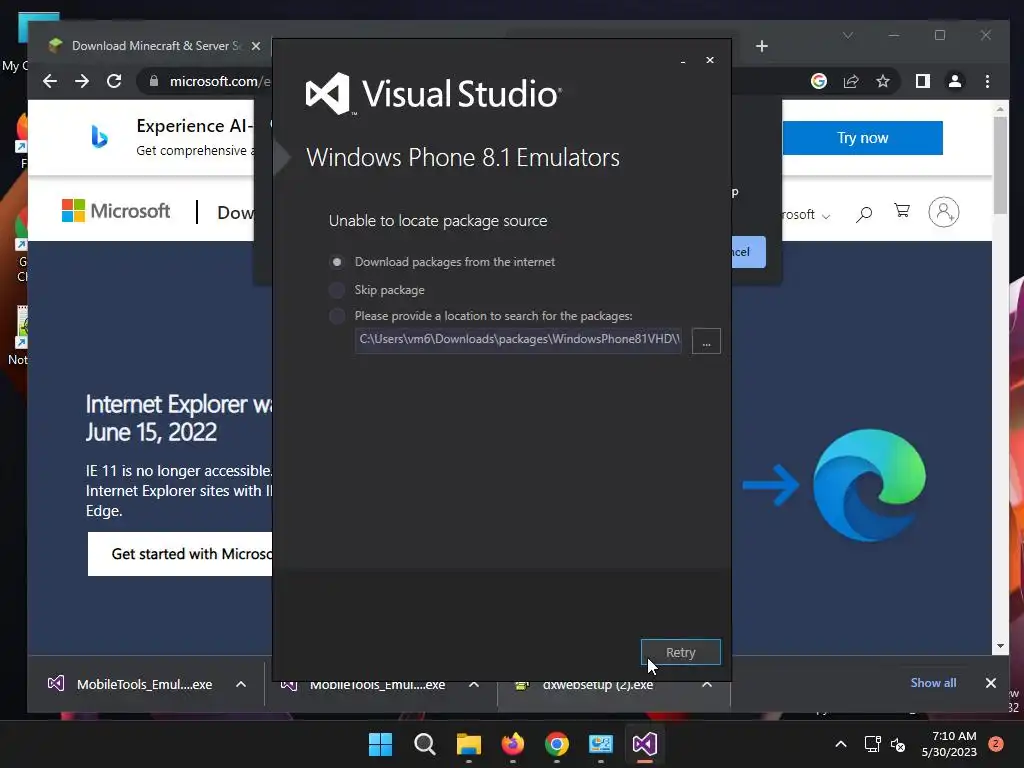
Task: Open Firefox from the taskbar
Action: point(513,744)
